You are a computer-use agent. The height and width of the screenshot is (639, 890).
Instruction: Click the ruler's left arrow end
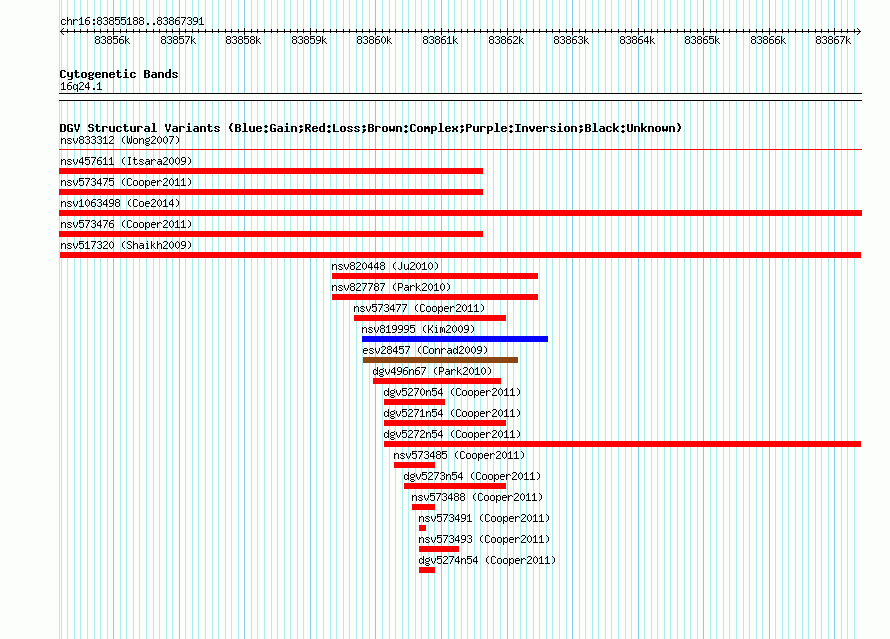click(62, 31)
